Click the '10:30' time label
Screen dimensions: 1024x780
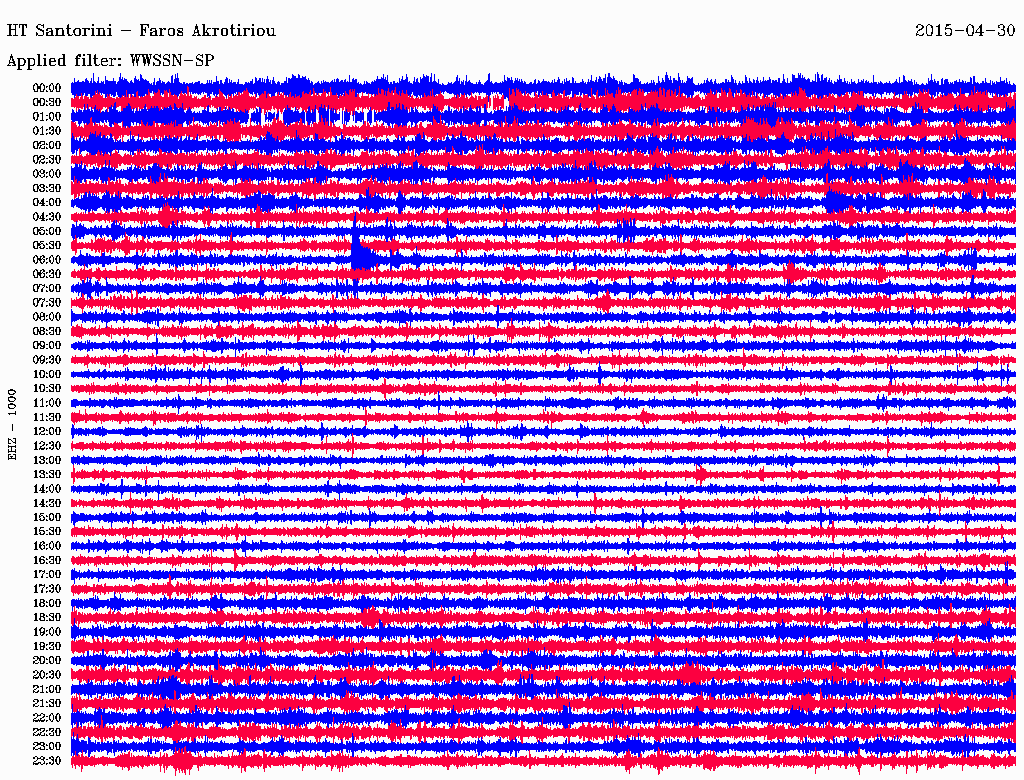pyautogui.click(x=47, y=389)
